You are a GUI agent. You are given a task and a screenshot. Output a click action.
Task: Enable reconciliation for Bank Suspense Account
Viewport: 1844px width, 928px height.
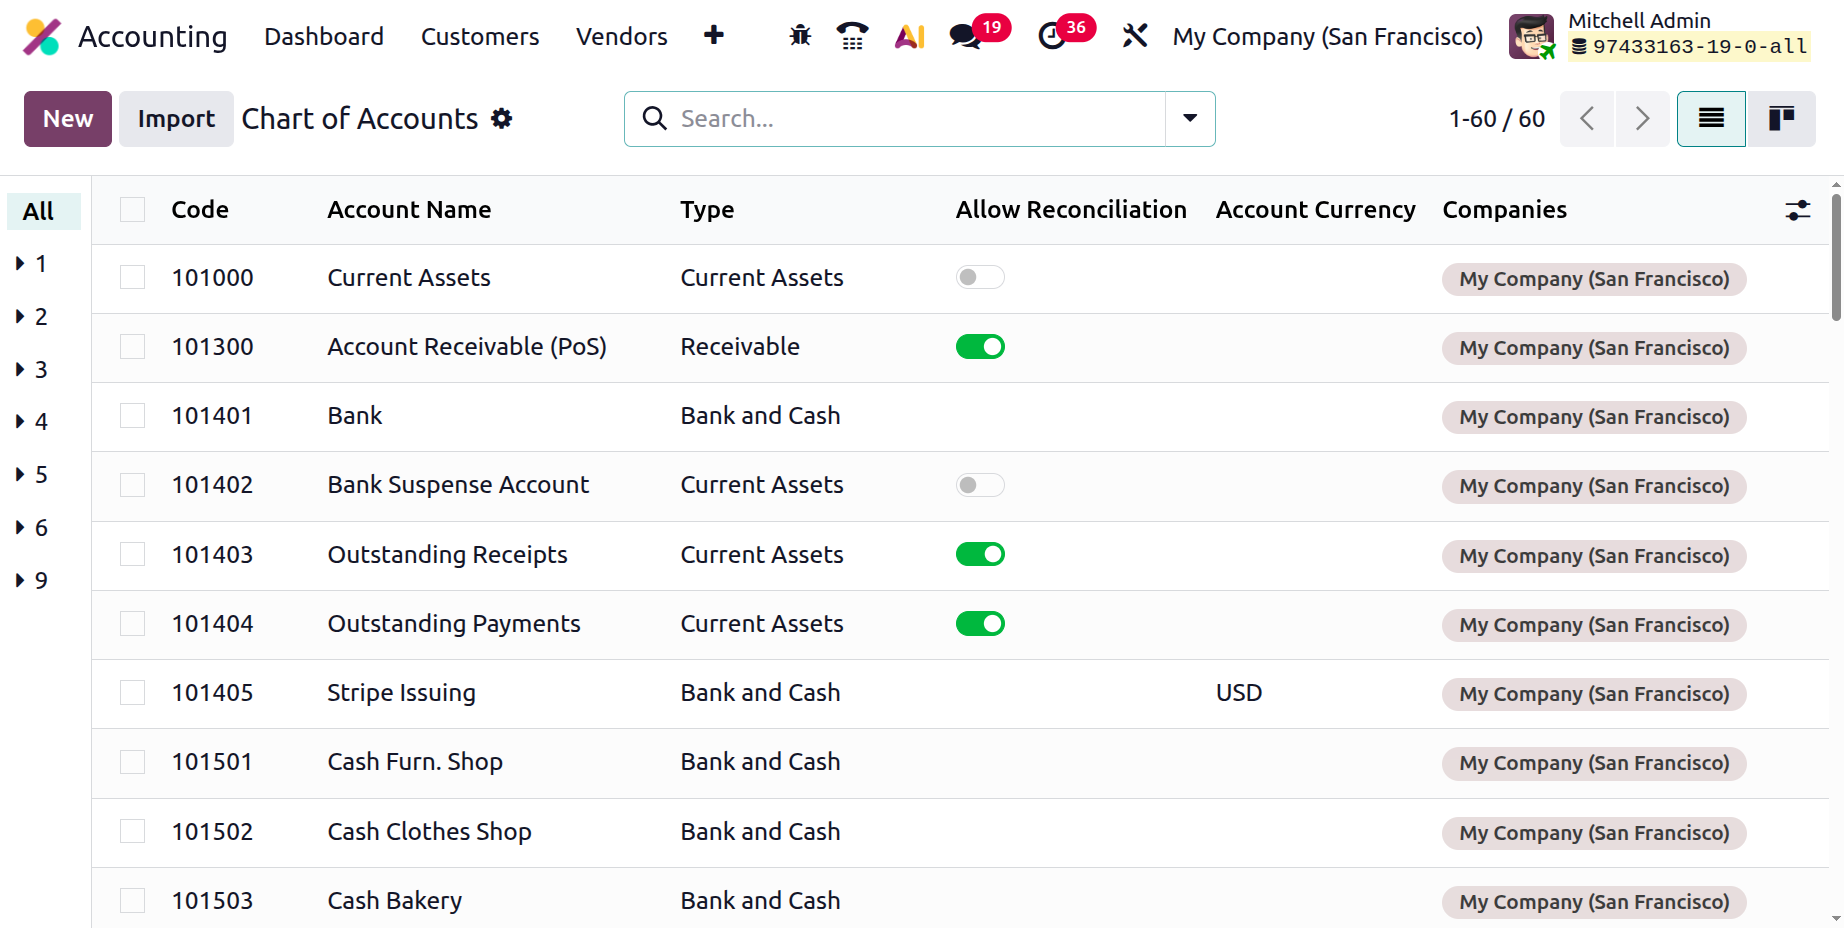point(980,485)
